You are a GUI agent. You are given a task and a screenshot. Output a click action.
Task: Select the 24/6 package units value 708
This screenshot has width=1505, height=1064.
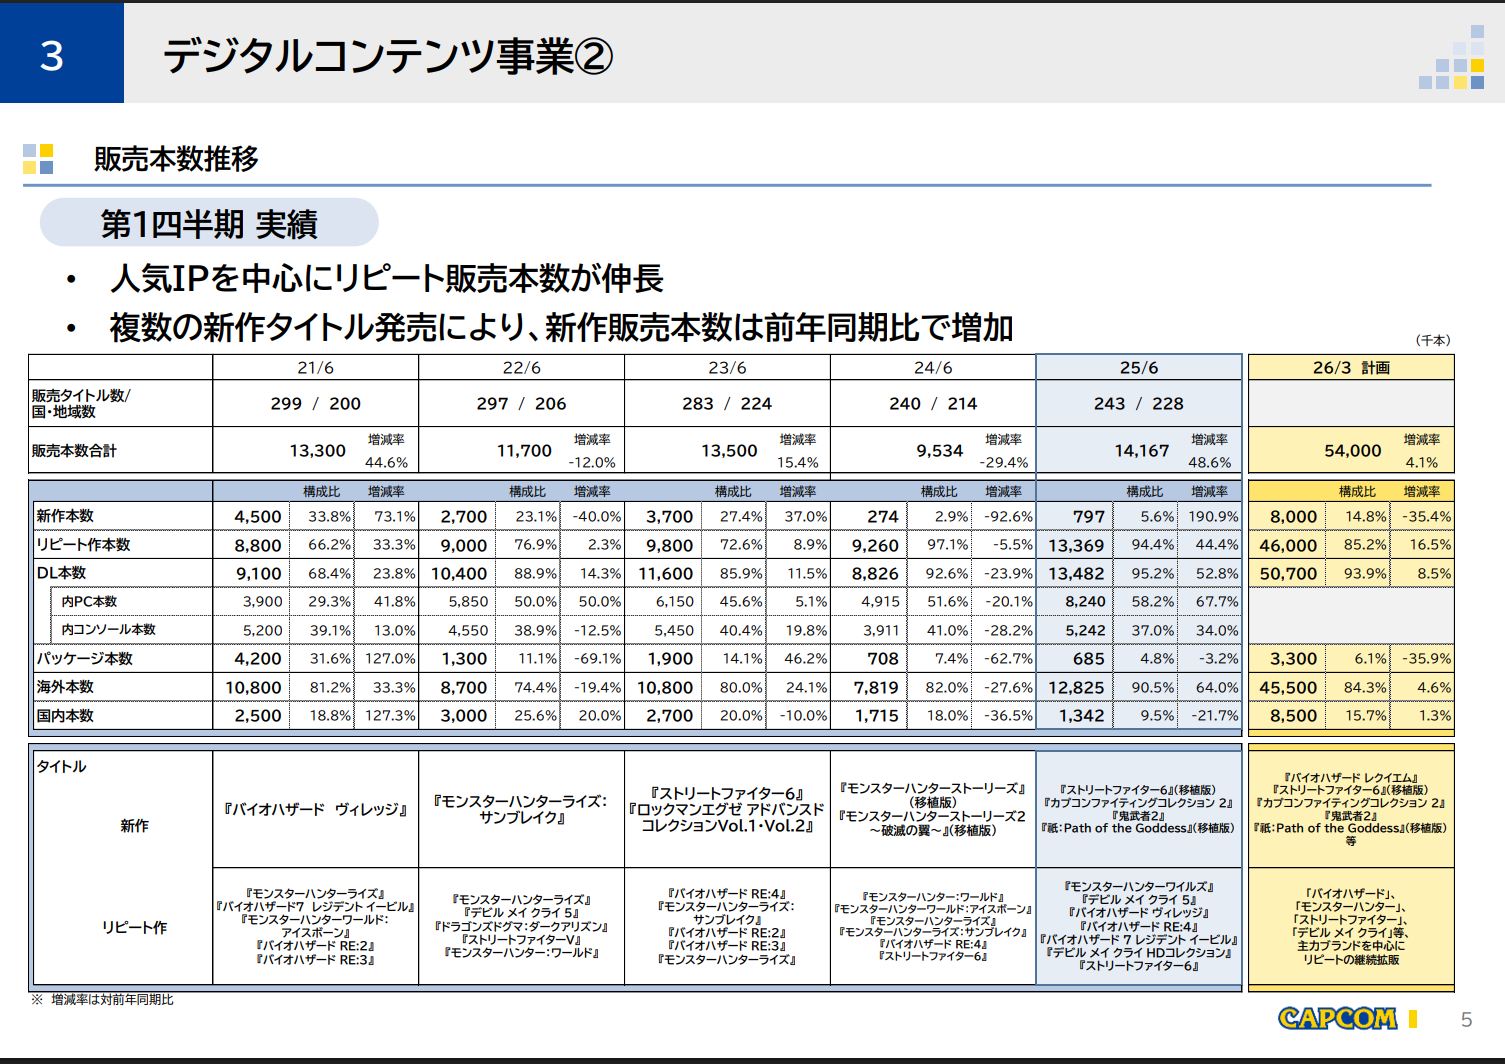point(883,659)
